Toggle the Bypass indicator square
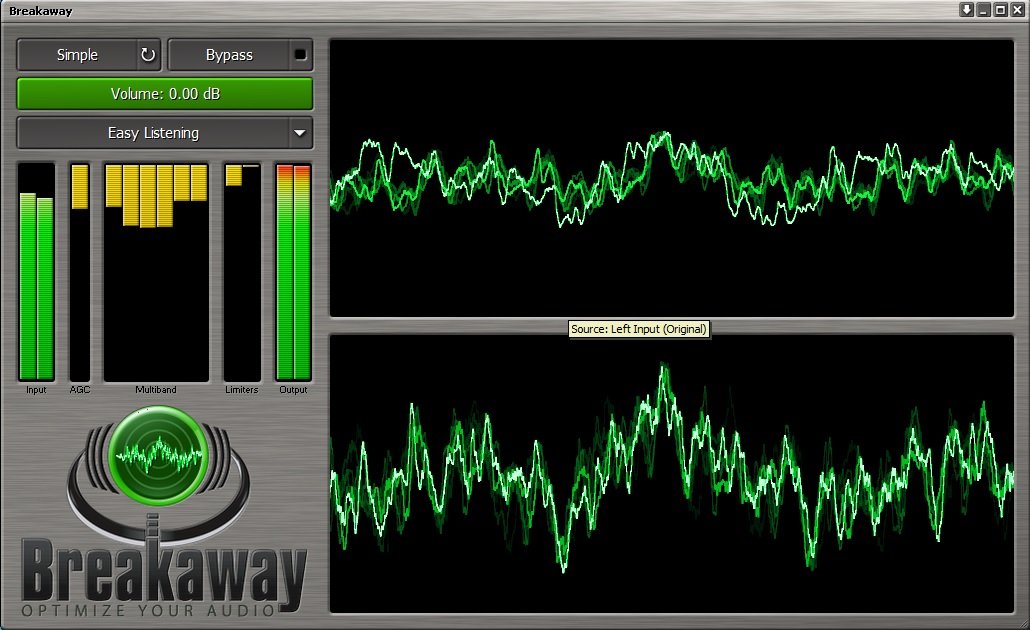Screen dimensions: 1030x630 pos(300,55)
